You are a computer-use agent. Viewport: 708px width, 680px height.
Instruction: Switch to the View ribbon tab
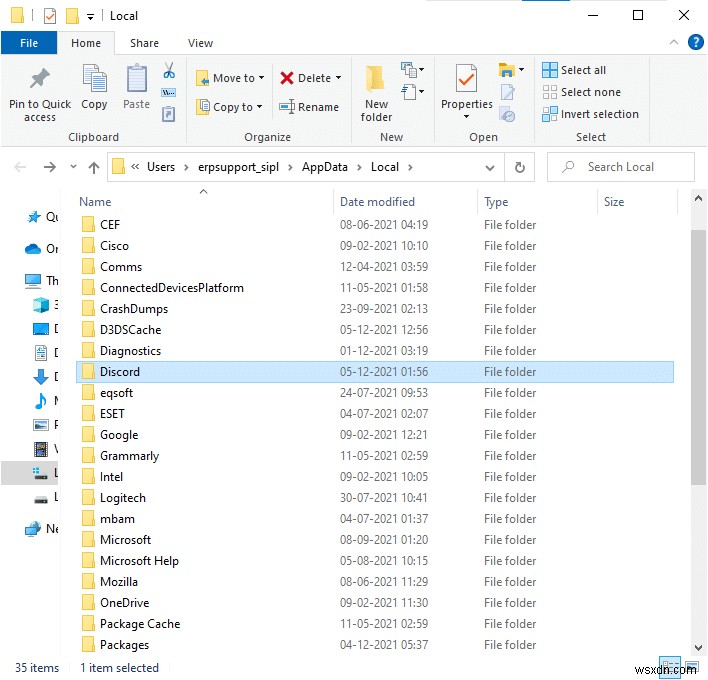click(x=200, y=43)
